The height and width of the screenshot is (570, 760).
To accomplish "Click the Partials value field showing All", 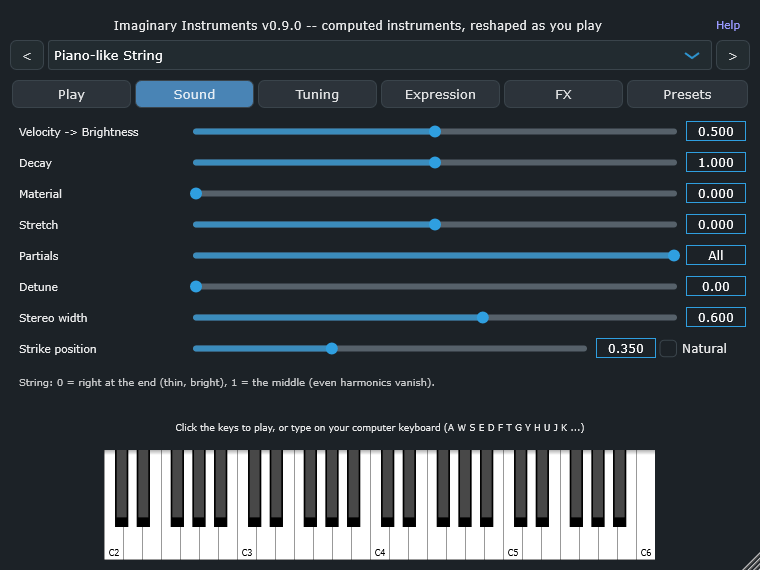I will coord(715,255).
